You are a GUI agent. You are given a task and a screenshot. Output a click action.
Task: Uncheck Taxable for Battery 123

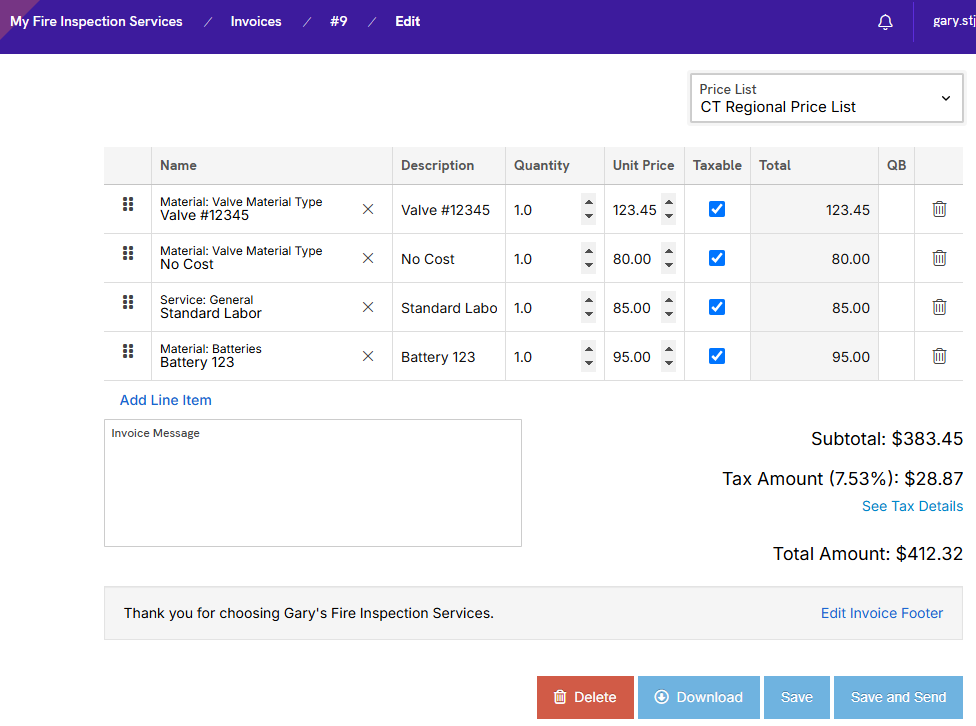717,356
